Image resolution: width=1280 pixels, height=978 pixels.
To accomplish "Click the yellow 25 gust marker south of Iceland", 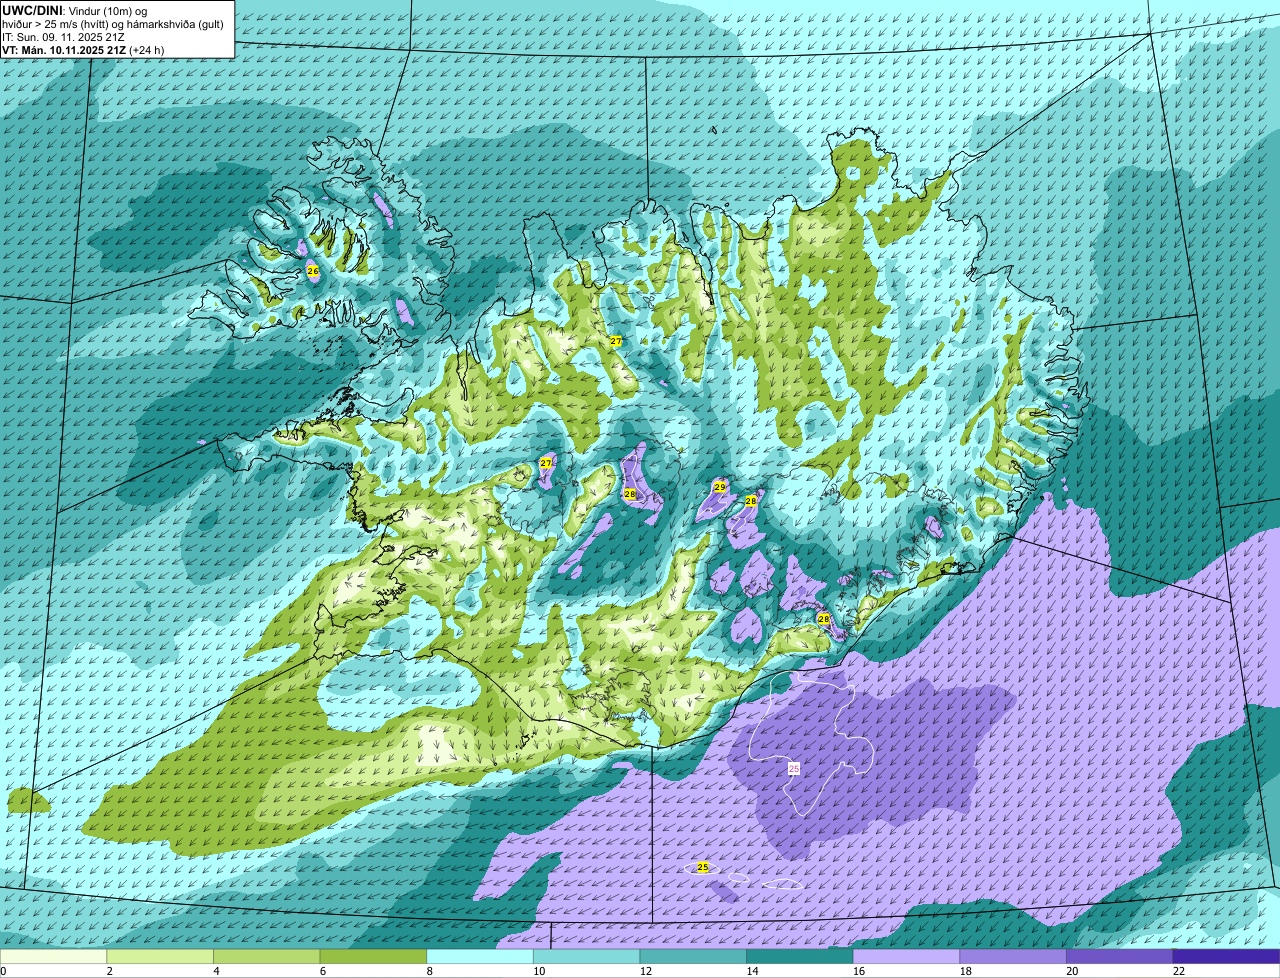I will tap(703, 867).
